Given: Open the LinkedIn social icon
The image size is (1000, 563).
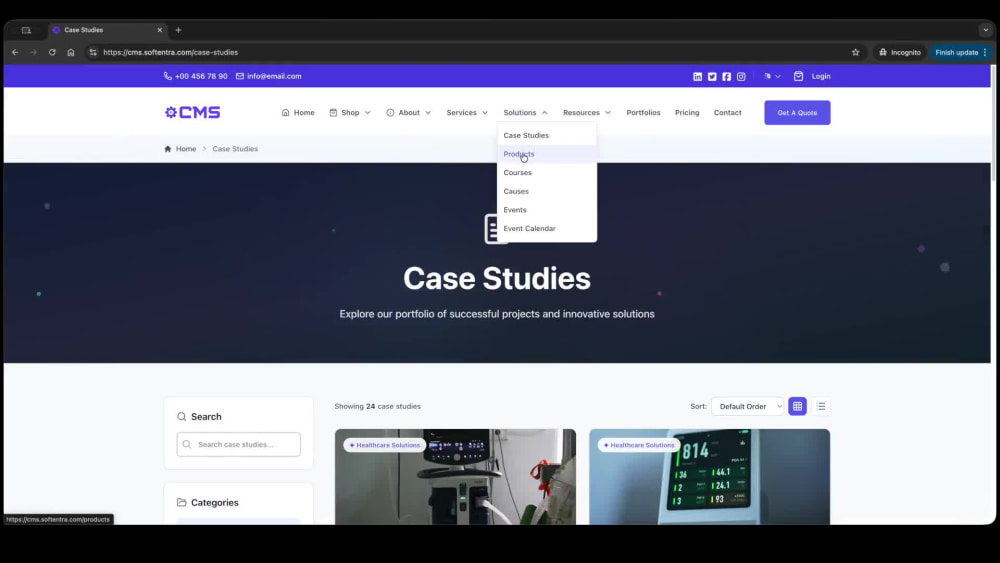Looking at the screenshot, I should [x=697, y=77].
